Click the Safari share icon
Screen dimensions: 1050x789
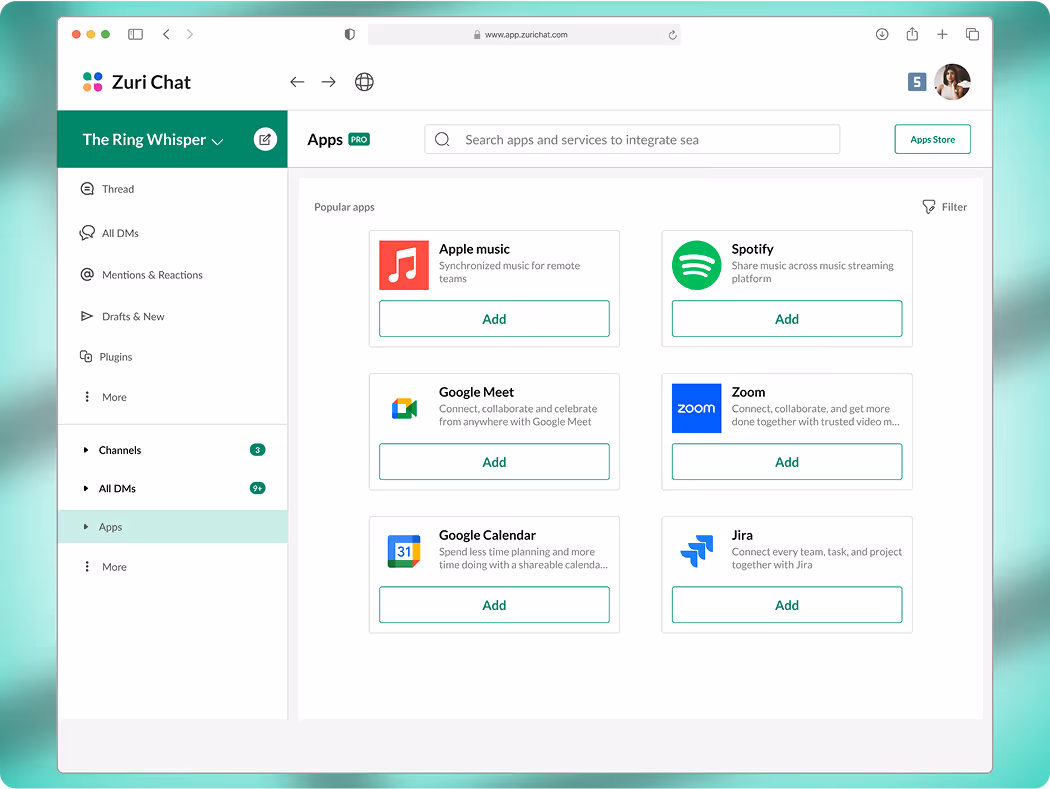(912, 34)
